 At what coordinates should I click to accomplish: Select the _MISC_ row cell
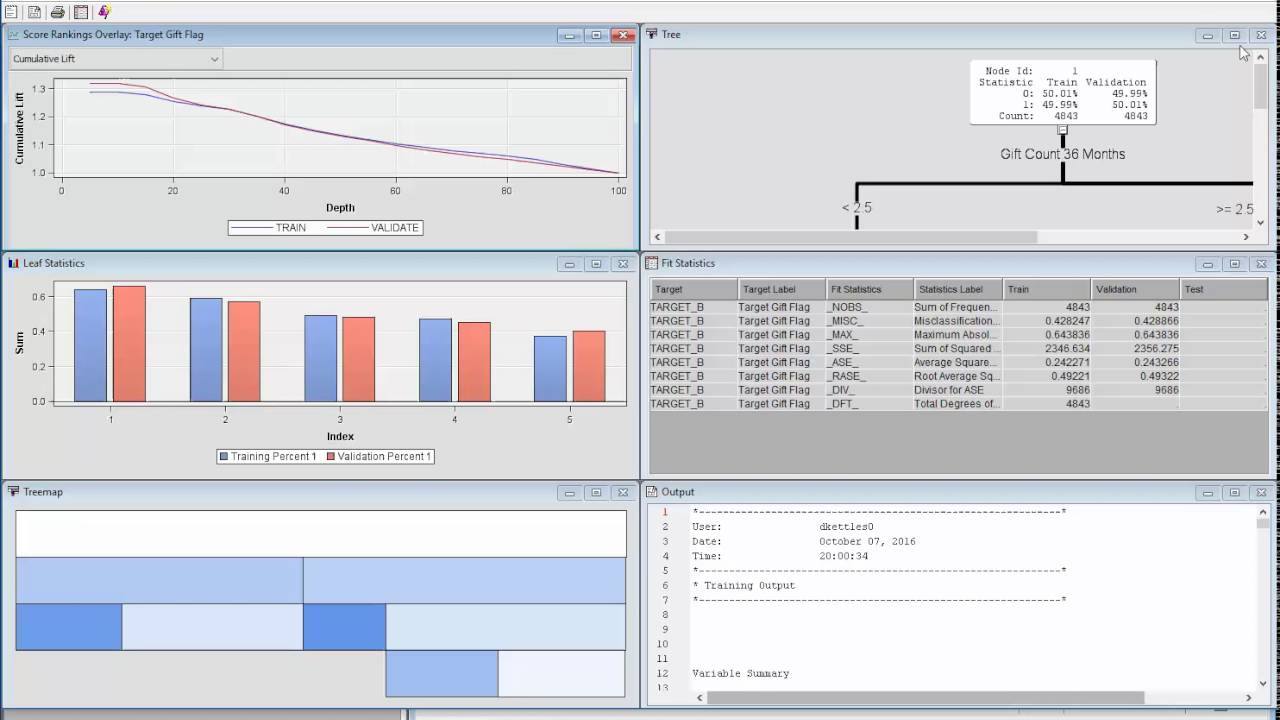pyautogui.click(x=869, y=321)
